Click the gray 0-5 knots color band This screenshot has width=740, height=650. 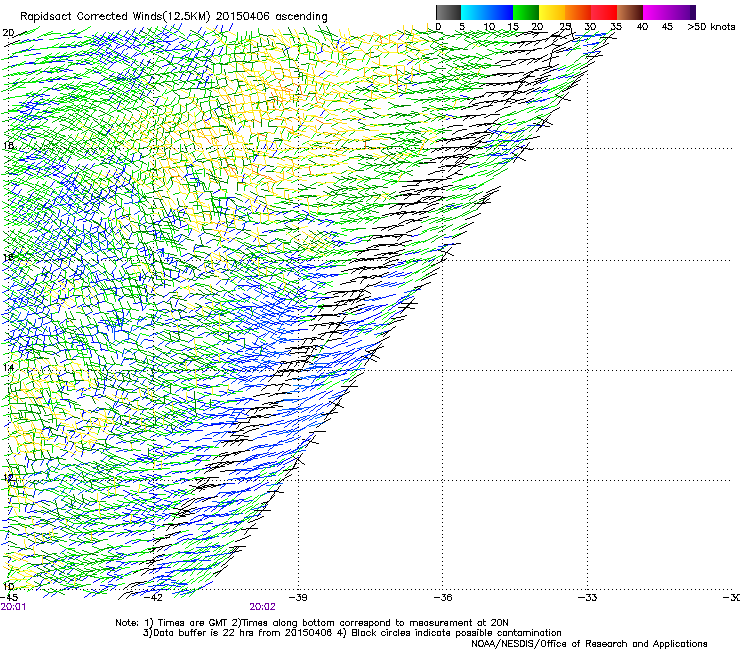(448, 12)
